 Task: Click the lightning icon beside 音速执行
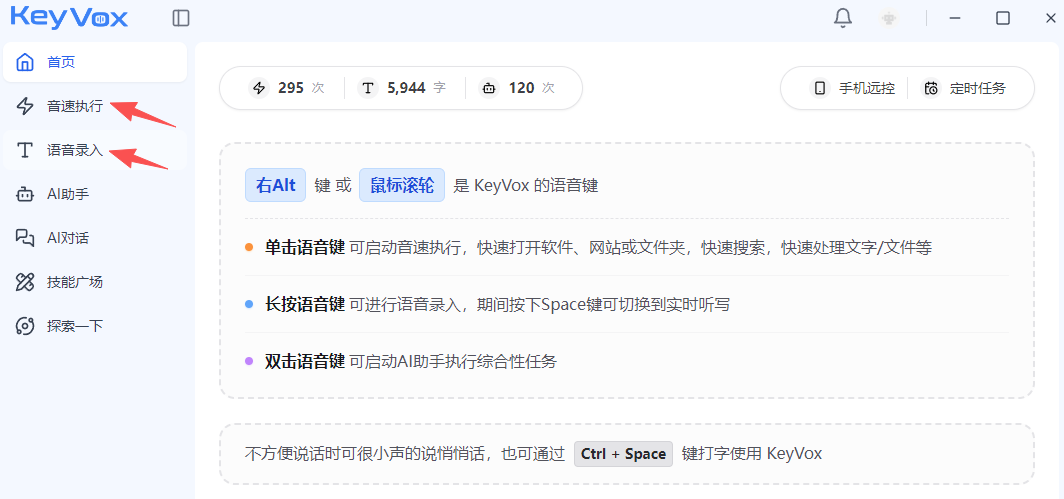pos(25,106)
